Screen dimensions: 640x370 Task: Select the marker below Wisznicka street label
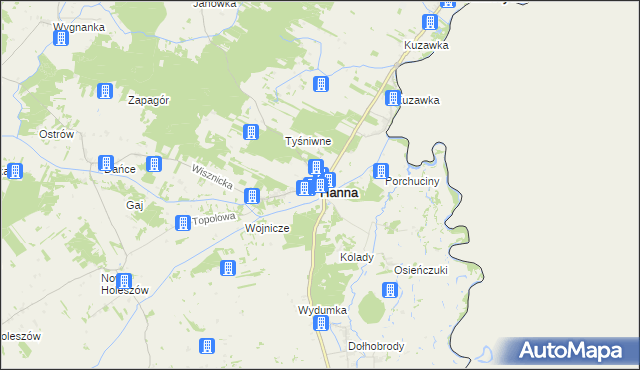click(252, 196)
